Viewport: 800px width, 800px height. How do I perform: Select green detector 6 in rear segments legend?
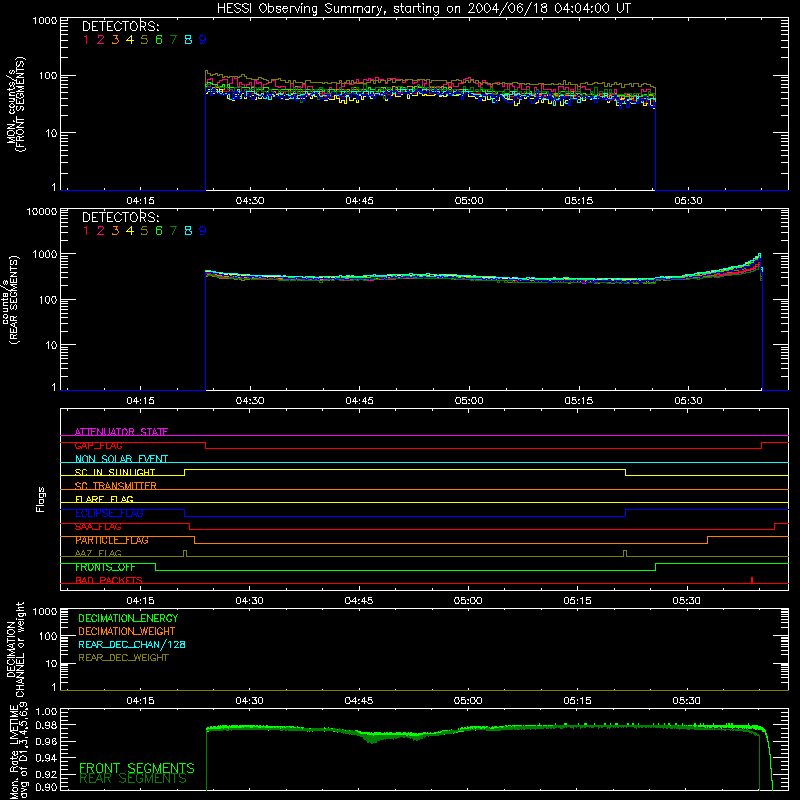[159, 231]
